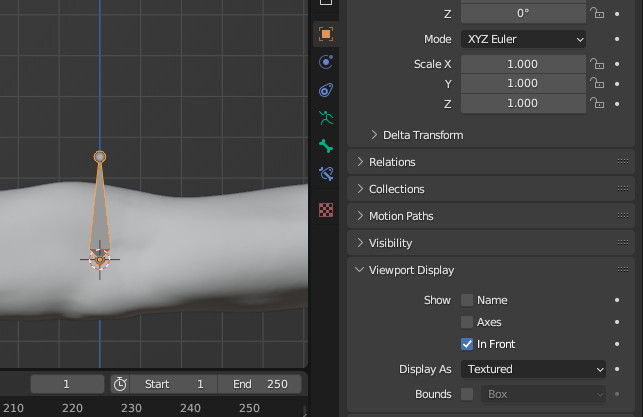Open the Display As Textured dropdown
Screen dimensions: 643x417
tap(533, 369)
